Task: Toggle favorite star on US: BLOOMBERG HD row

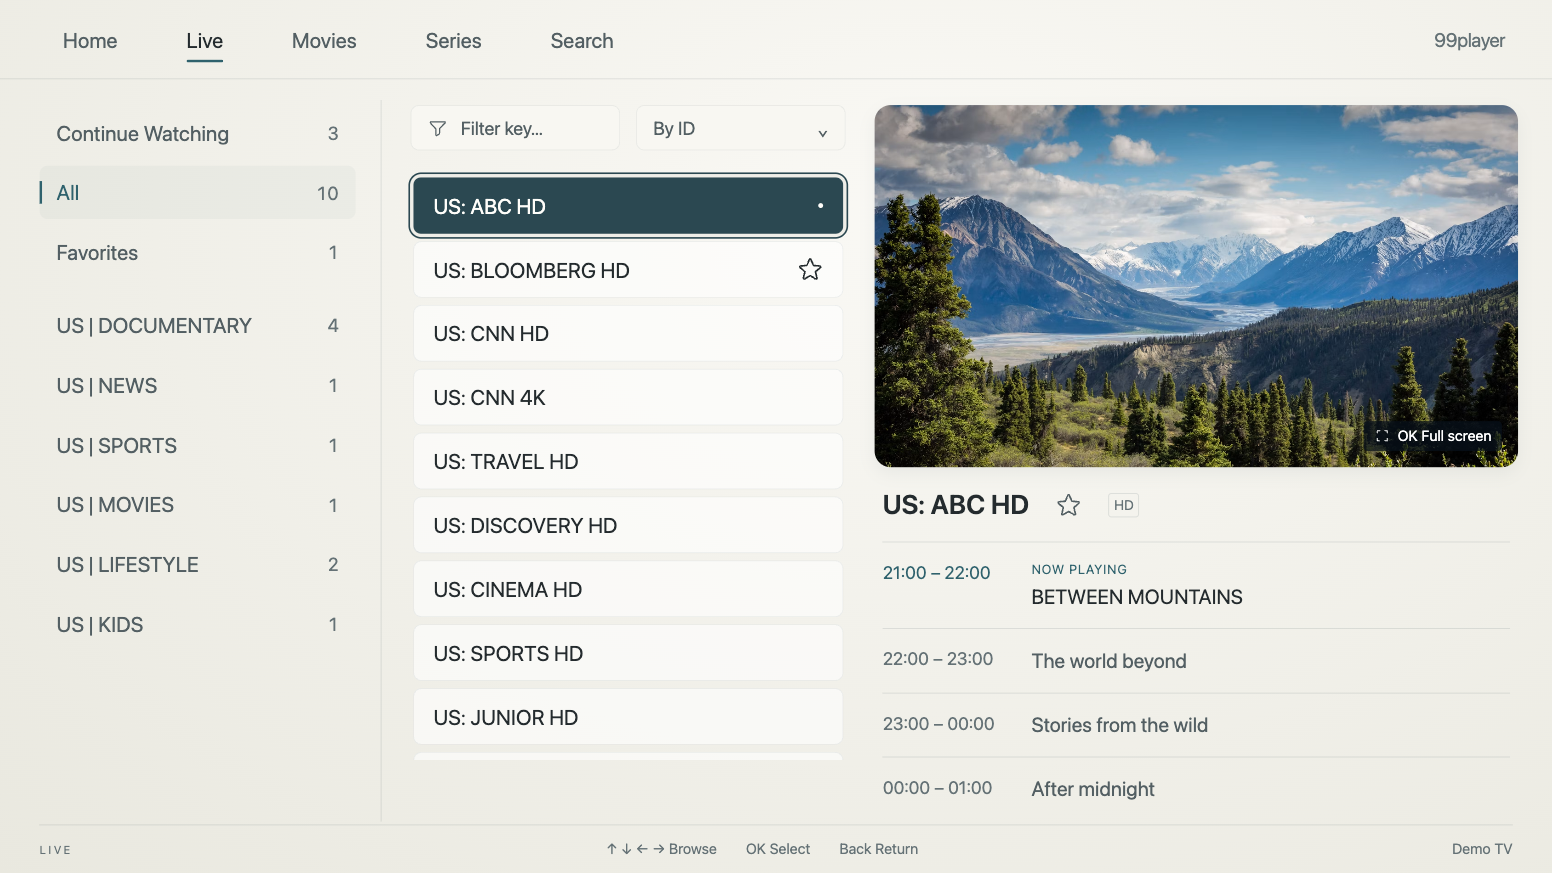Action: (810, 270)
